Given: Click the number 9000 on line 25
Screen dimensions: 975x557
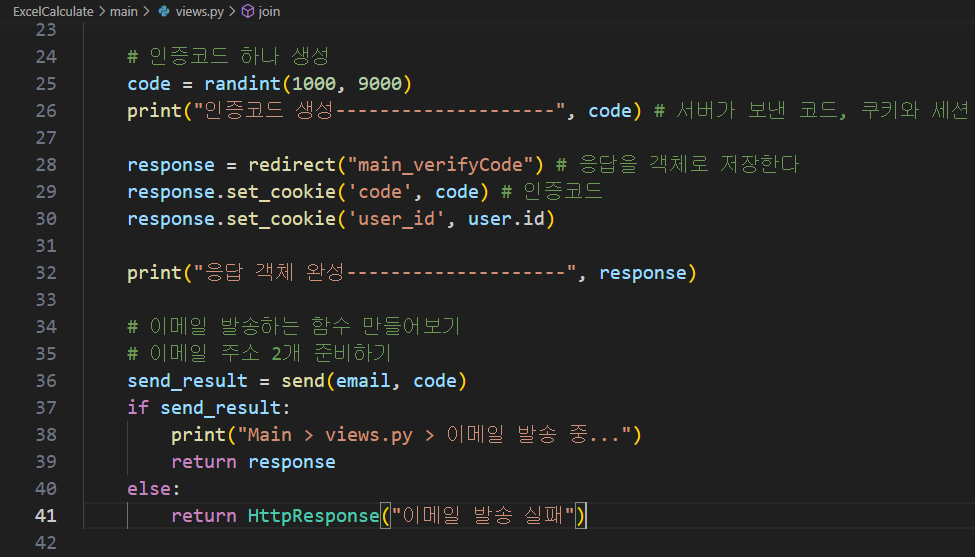Looking at the screenshot, I should pos(380,84).
